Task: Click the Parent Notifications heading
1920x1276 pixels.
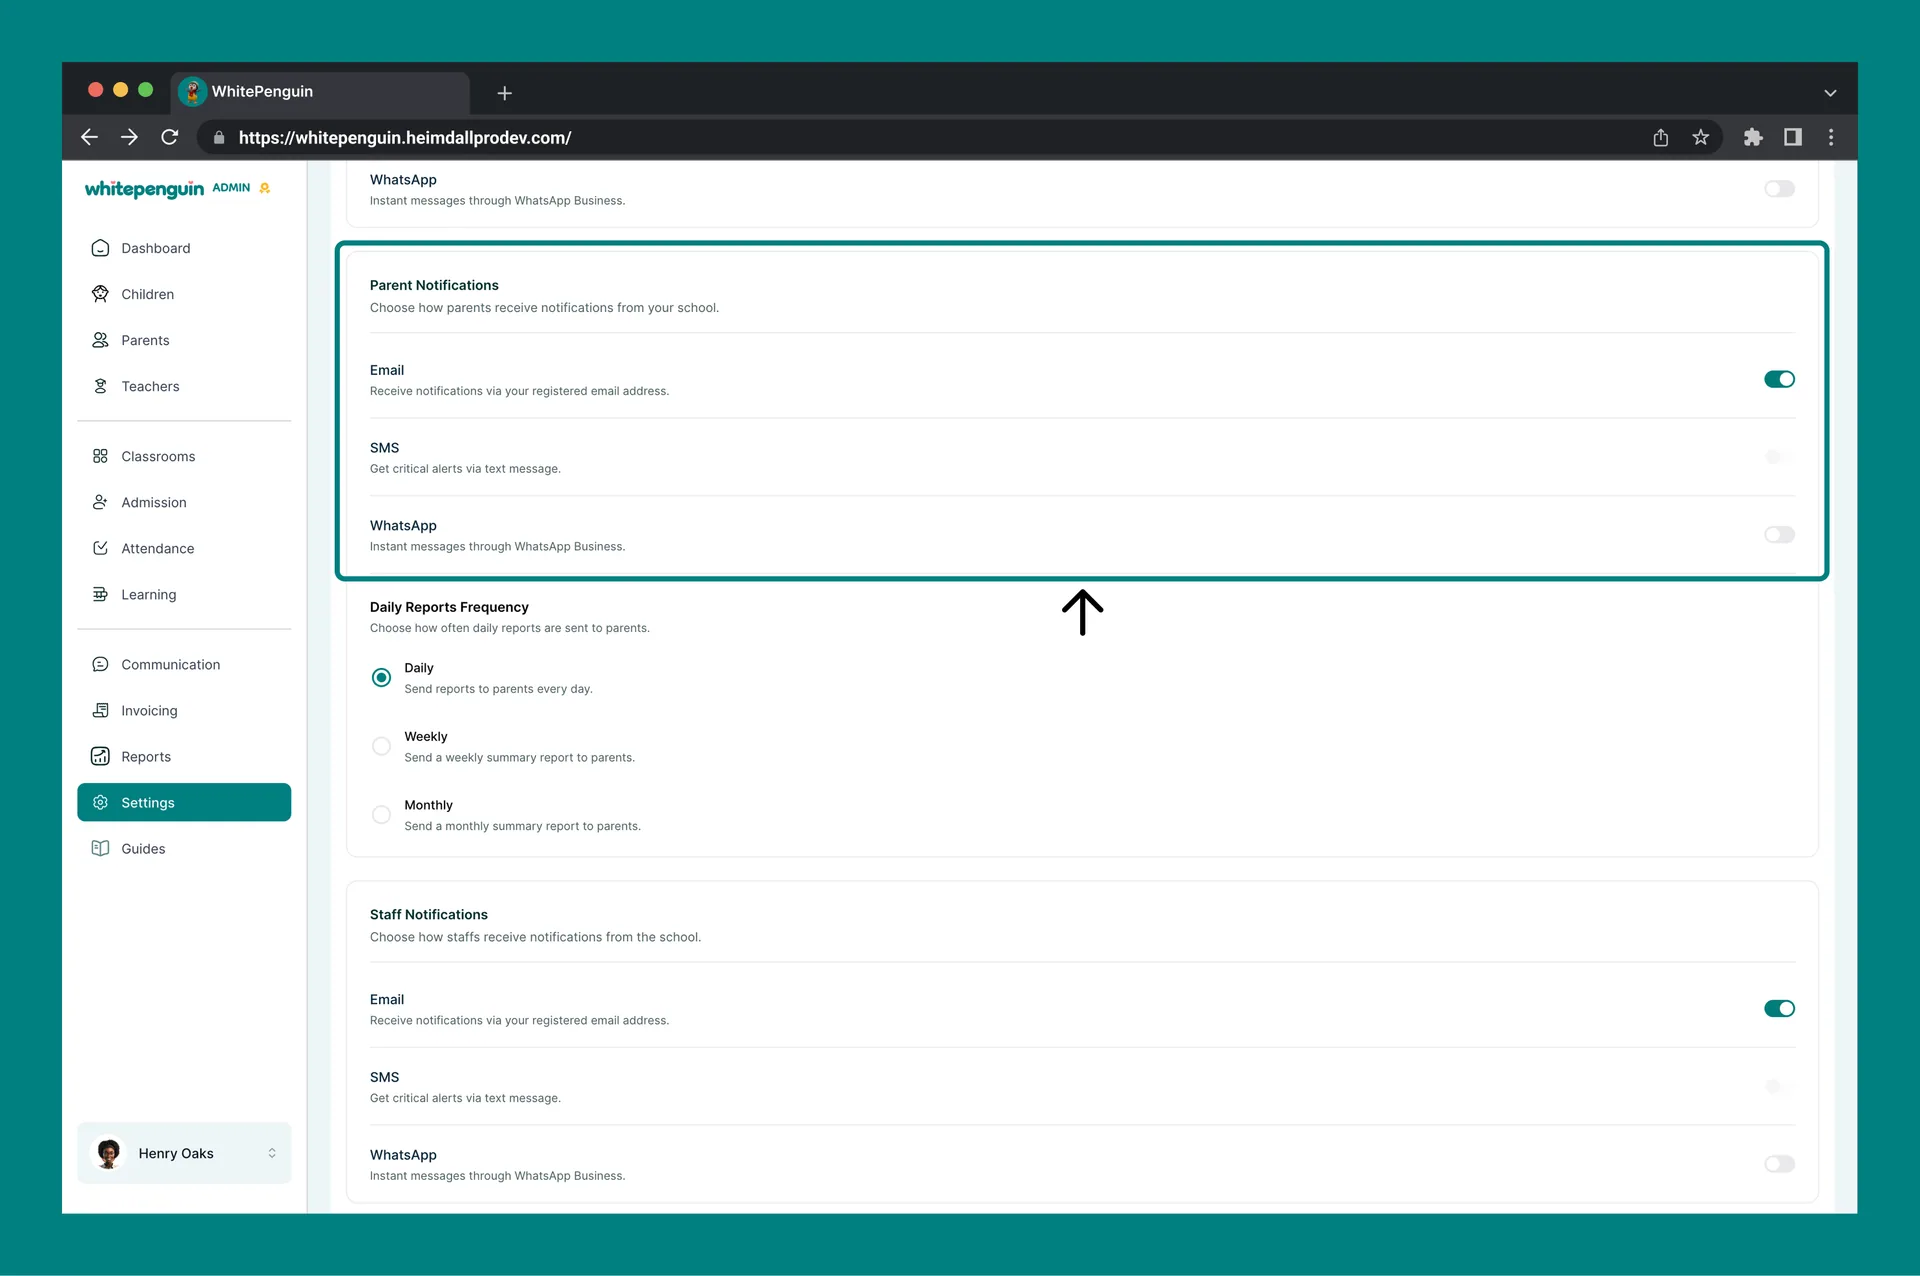Action: coord(434,285)
